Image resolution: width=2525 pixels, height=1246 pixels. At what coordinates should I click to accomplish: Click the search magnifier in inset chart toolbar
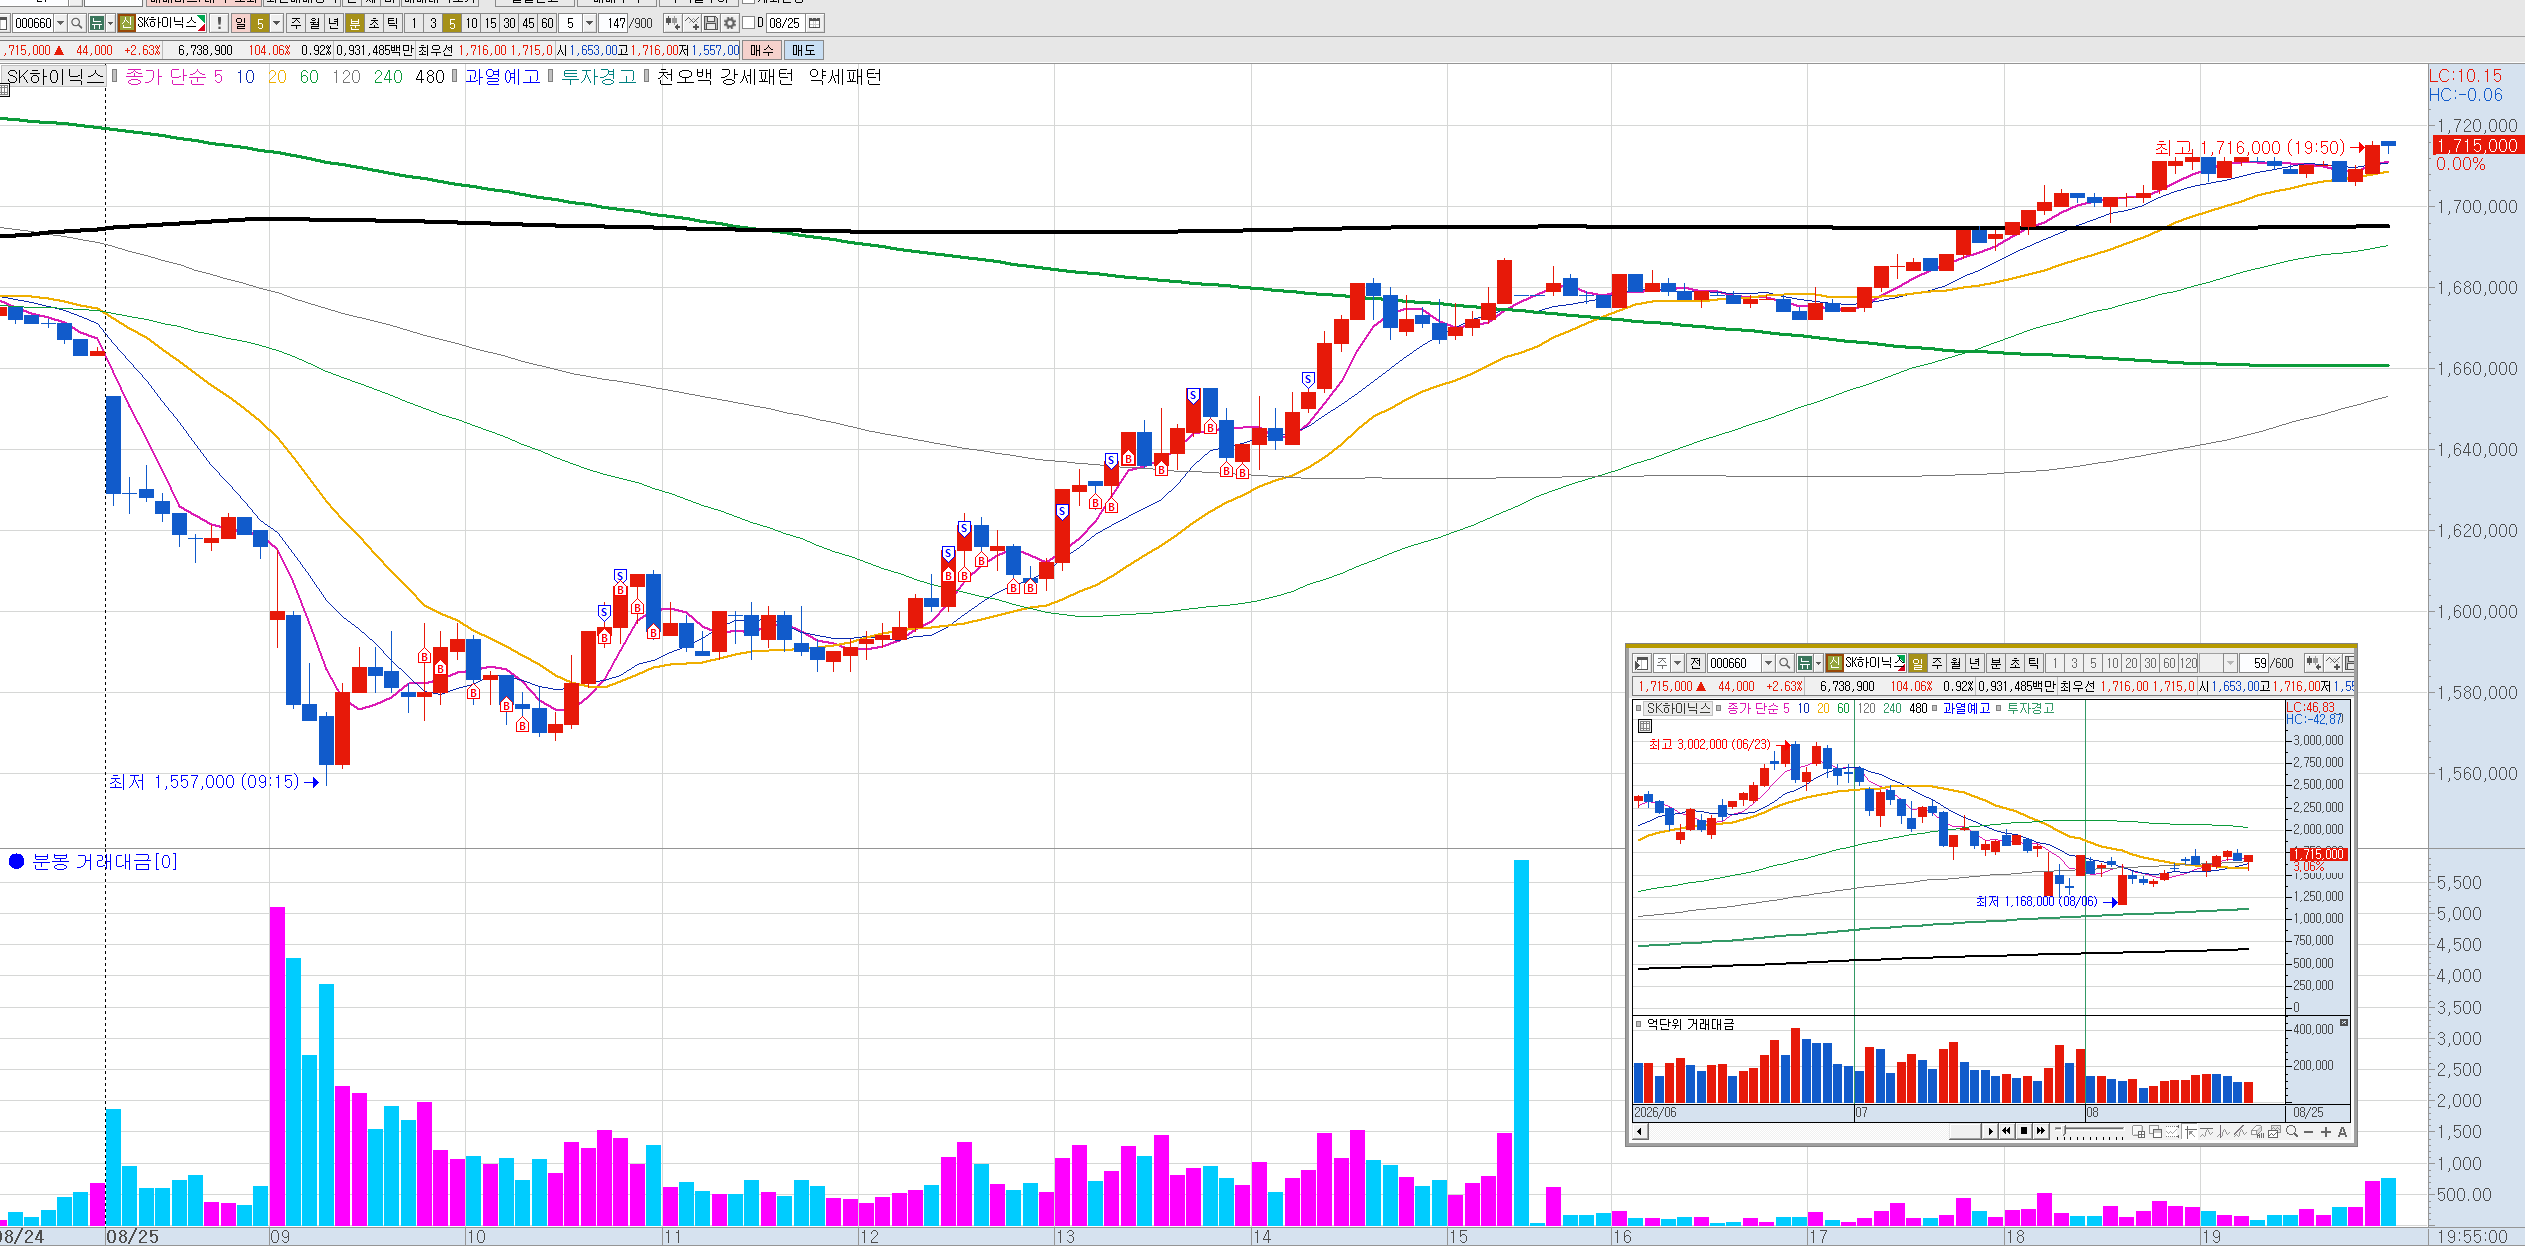click(1785, 663)
